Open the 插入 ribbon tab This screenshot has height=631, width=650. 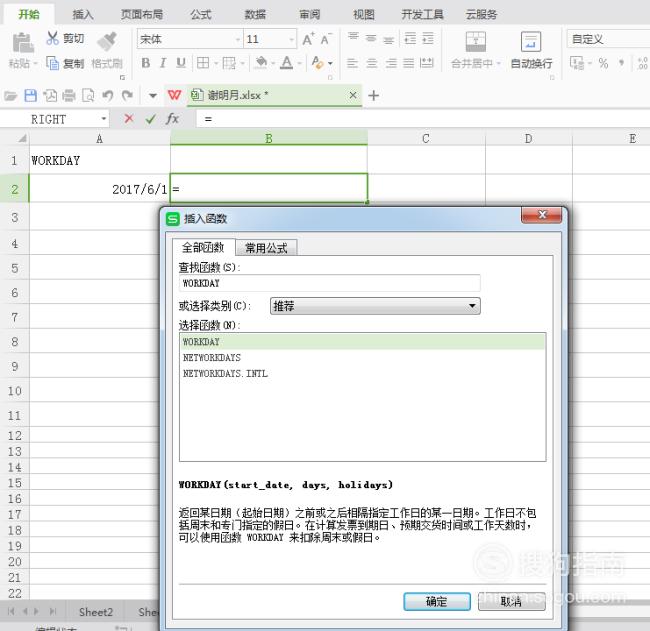pyautogui.click(x=82, y=15)
